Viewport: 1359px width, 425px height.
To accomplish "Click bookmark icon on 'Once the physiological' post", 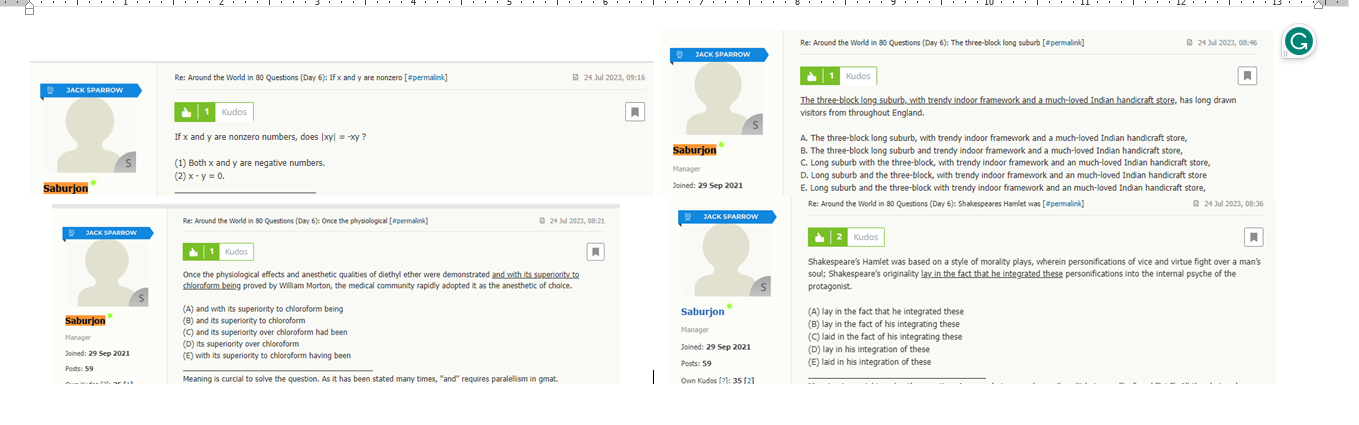I will 594,252.
